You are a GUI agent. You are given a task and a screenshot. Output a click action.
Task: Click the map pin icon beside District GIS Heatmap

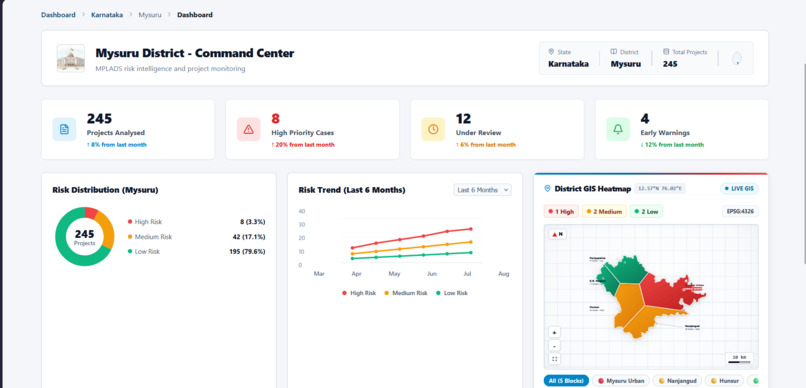[x=547, y=189]
